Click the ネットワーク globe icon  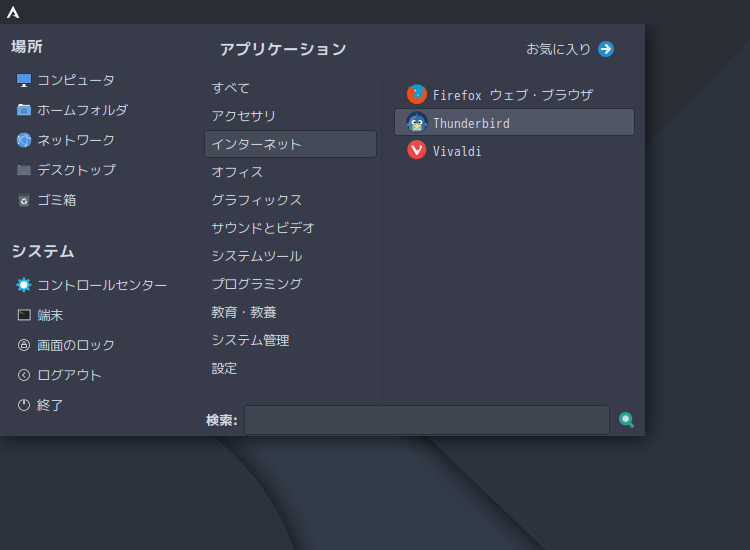tap(24, 140)
